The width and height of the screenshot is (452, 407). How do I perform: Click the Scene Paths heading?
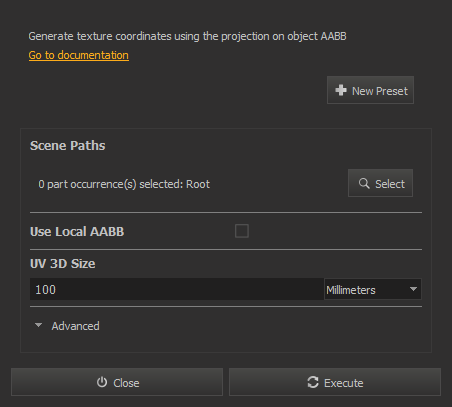point(68,146)
